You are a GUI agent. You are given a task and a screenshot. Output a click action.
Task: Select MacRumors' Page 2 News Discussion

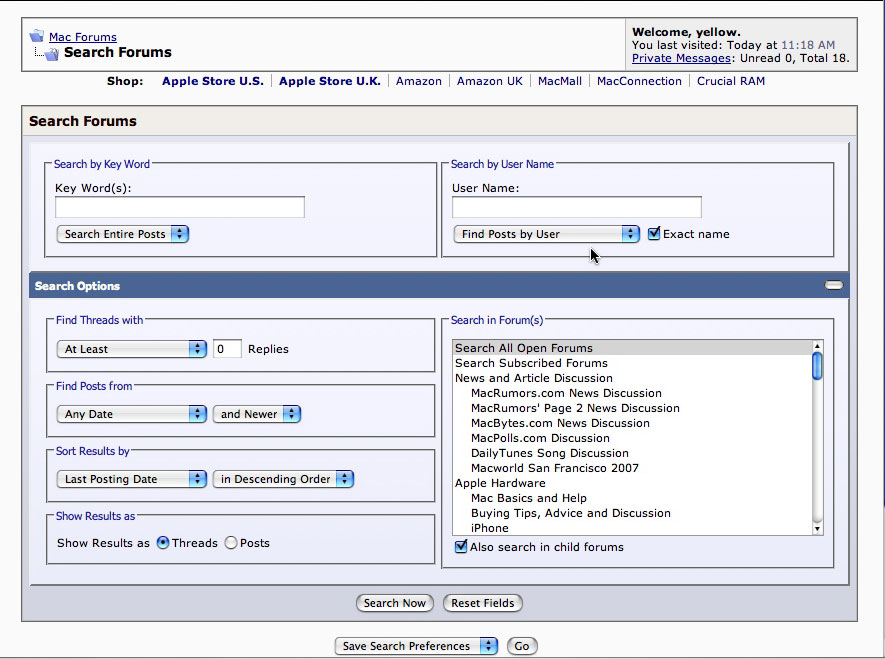click(x=632, y=408)
